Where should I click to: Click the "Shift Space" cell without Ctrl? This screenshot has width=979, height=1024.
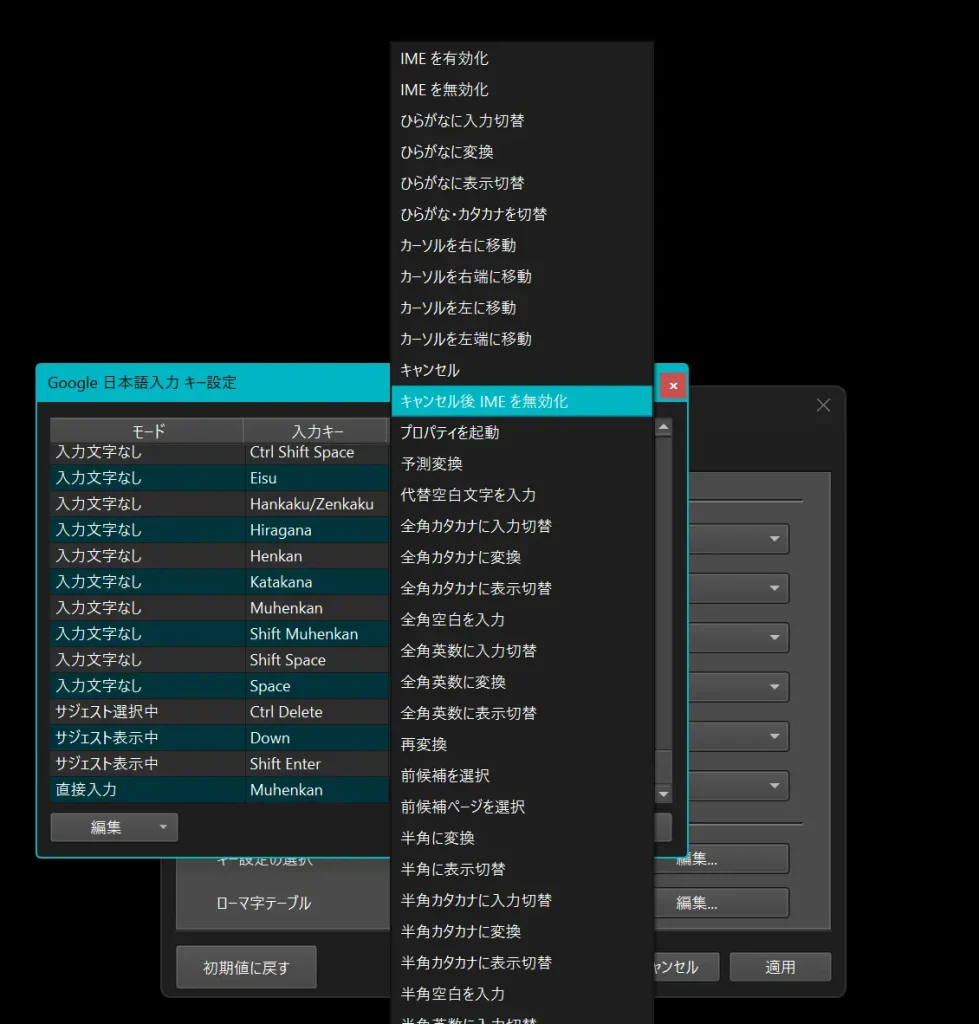(317, 660)
